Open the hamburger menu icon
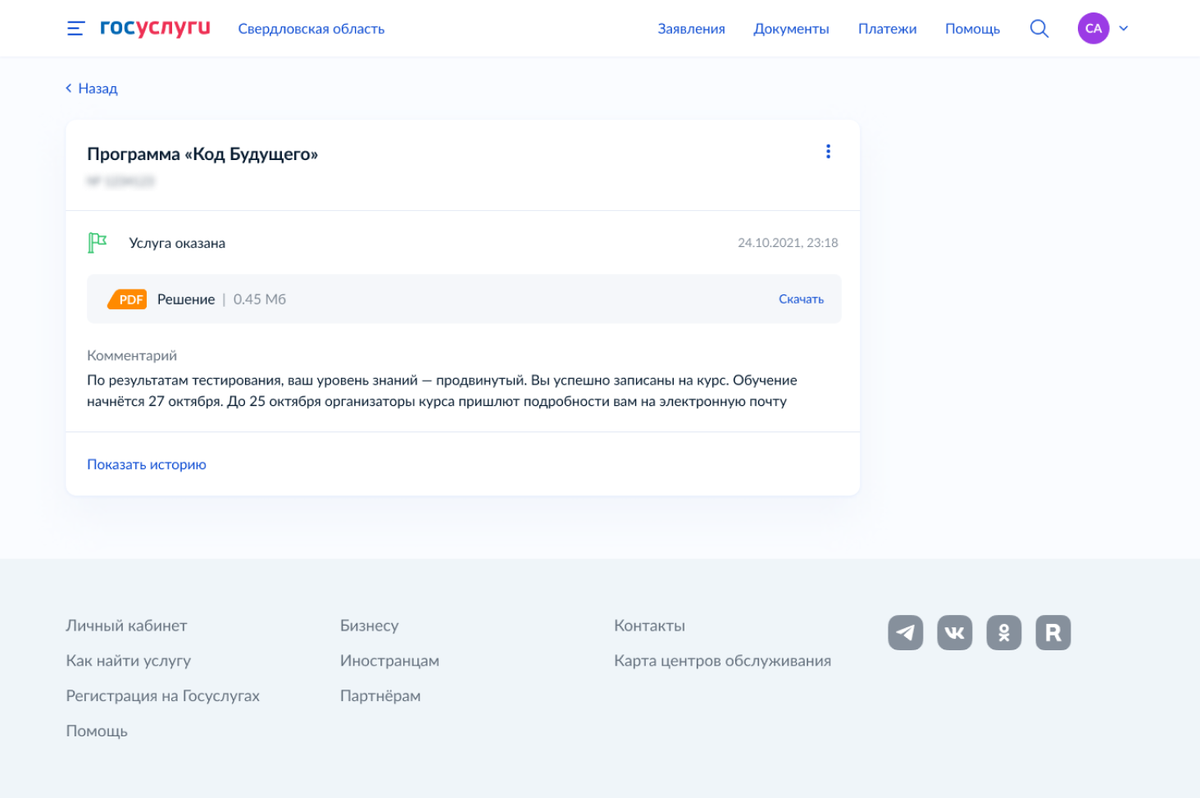Screen dimensions: 1200x798 (x=76, y=29)
